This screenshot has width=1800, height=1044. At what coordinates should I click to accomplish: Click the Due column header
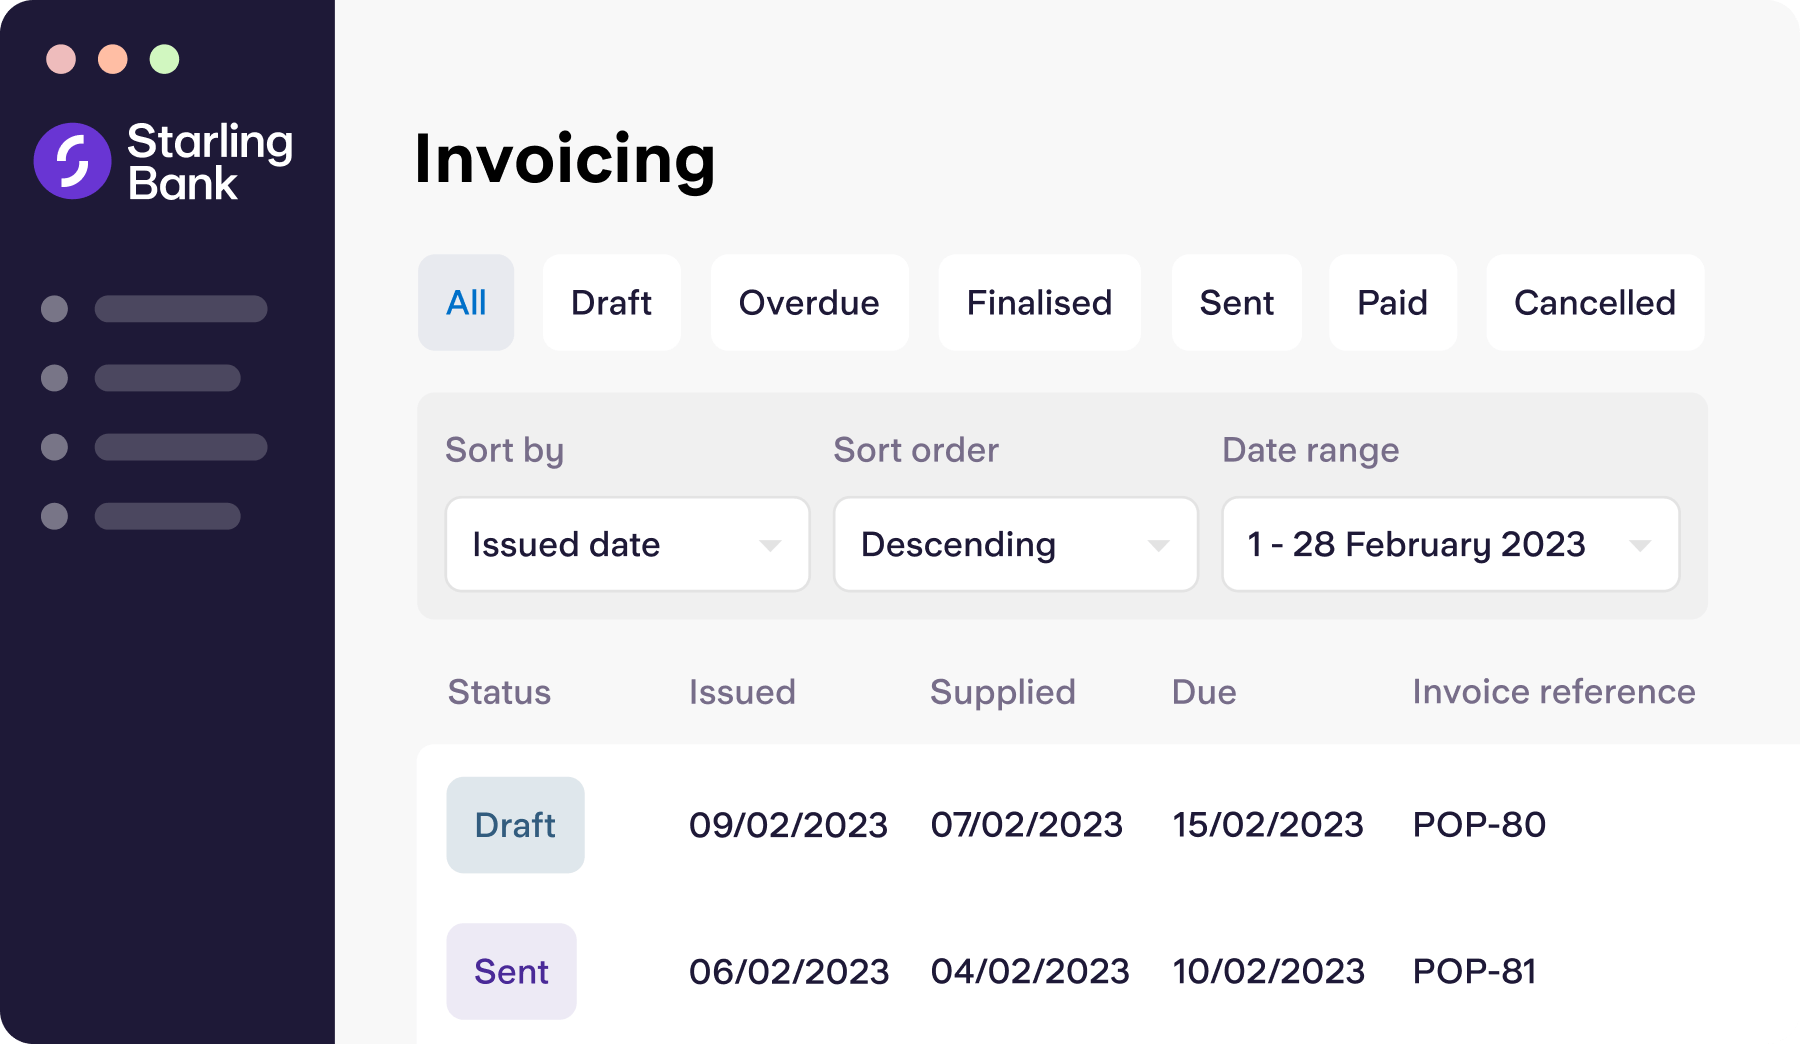(1204, 692)
